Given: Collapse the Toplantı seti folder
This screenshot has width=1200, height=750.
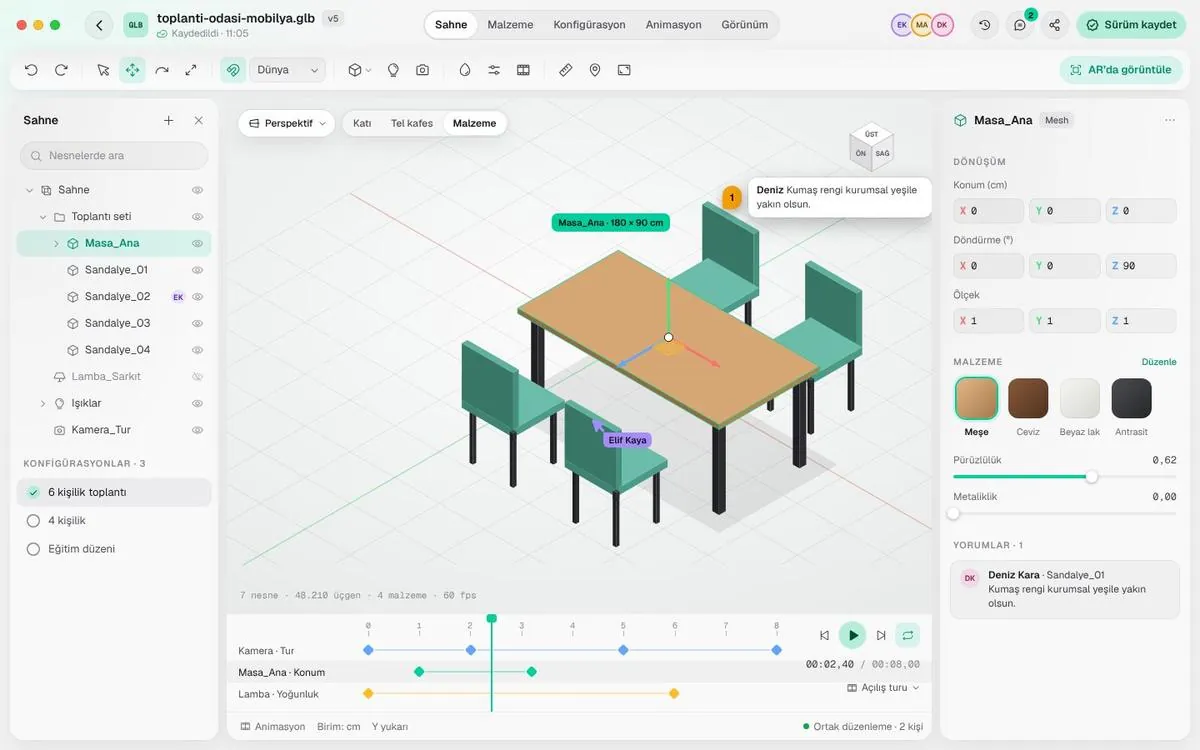Looking at the screenshot, I should click(x=42, y=216).
